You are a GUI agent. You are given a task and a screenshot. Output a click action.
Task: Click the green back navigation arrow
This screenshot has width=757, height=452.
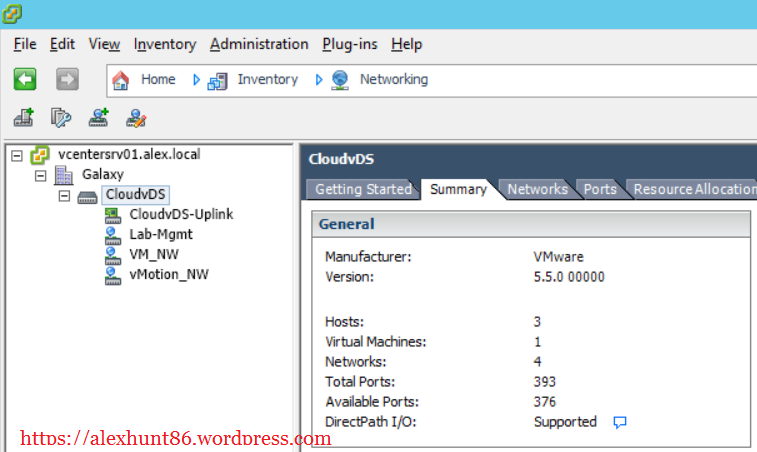tap(25, 79)
